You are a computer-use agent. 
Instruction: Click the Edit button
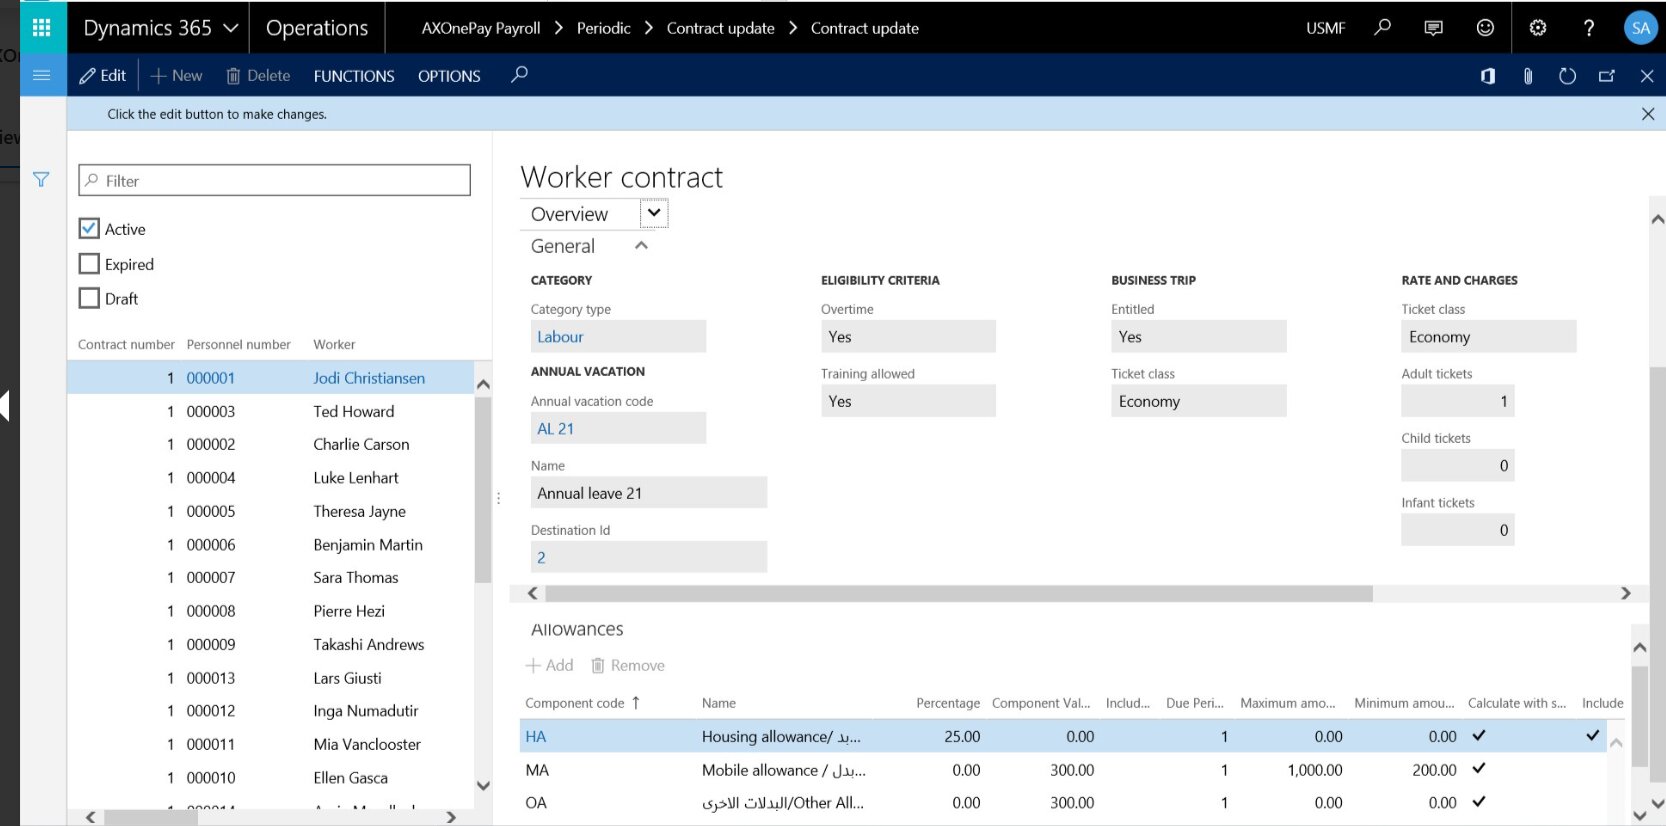103,76
